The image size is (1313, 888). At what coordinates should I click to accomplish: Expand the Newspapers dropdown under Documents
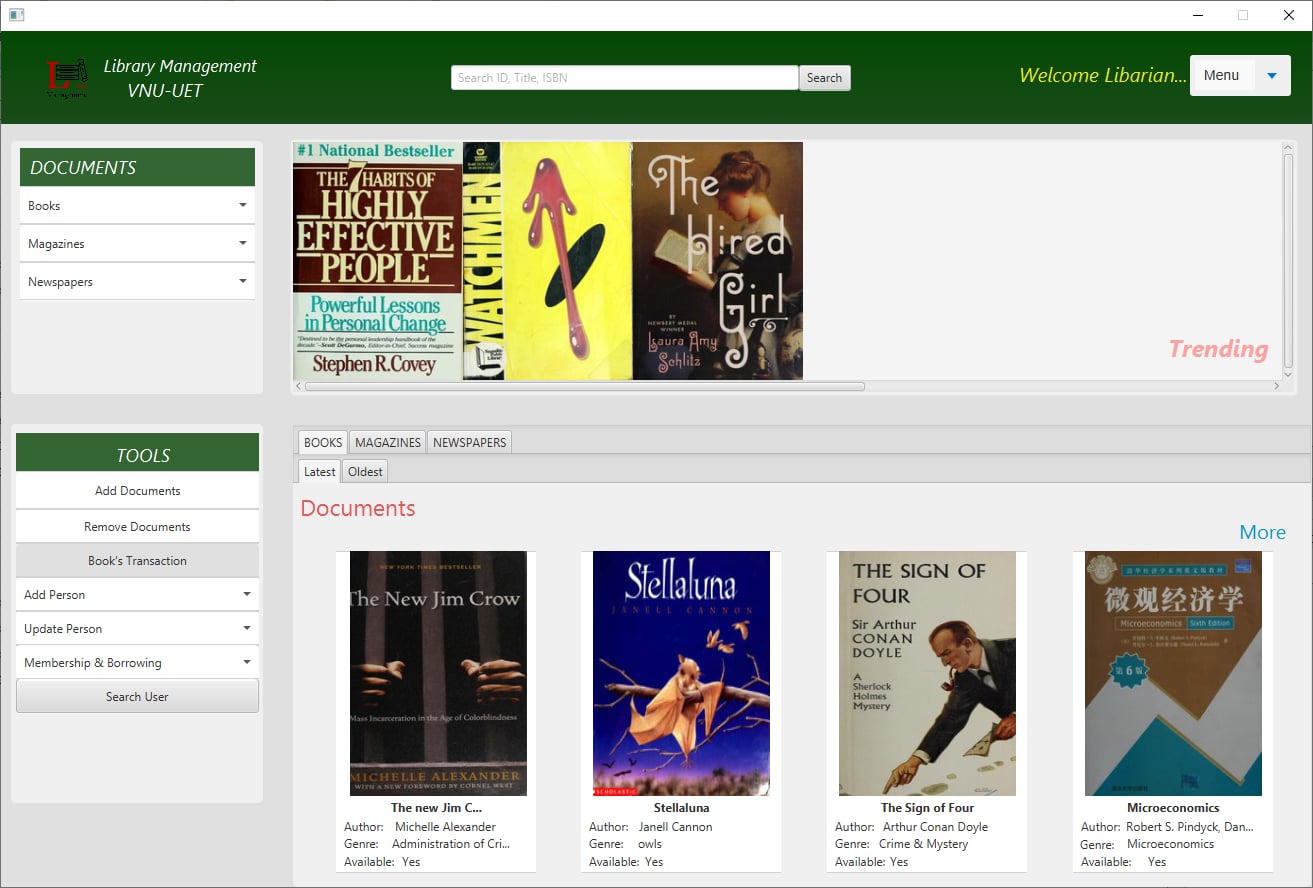coord(137,282)
